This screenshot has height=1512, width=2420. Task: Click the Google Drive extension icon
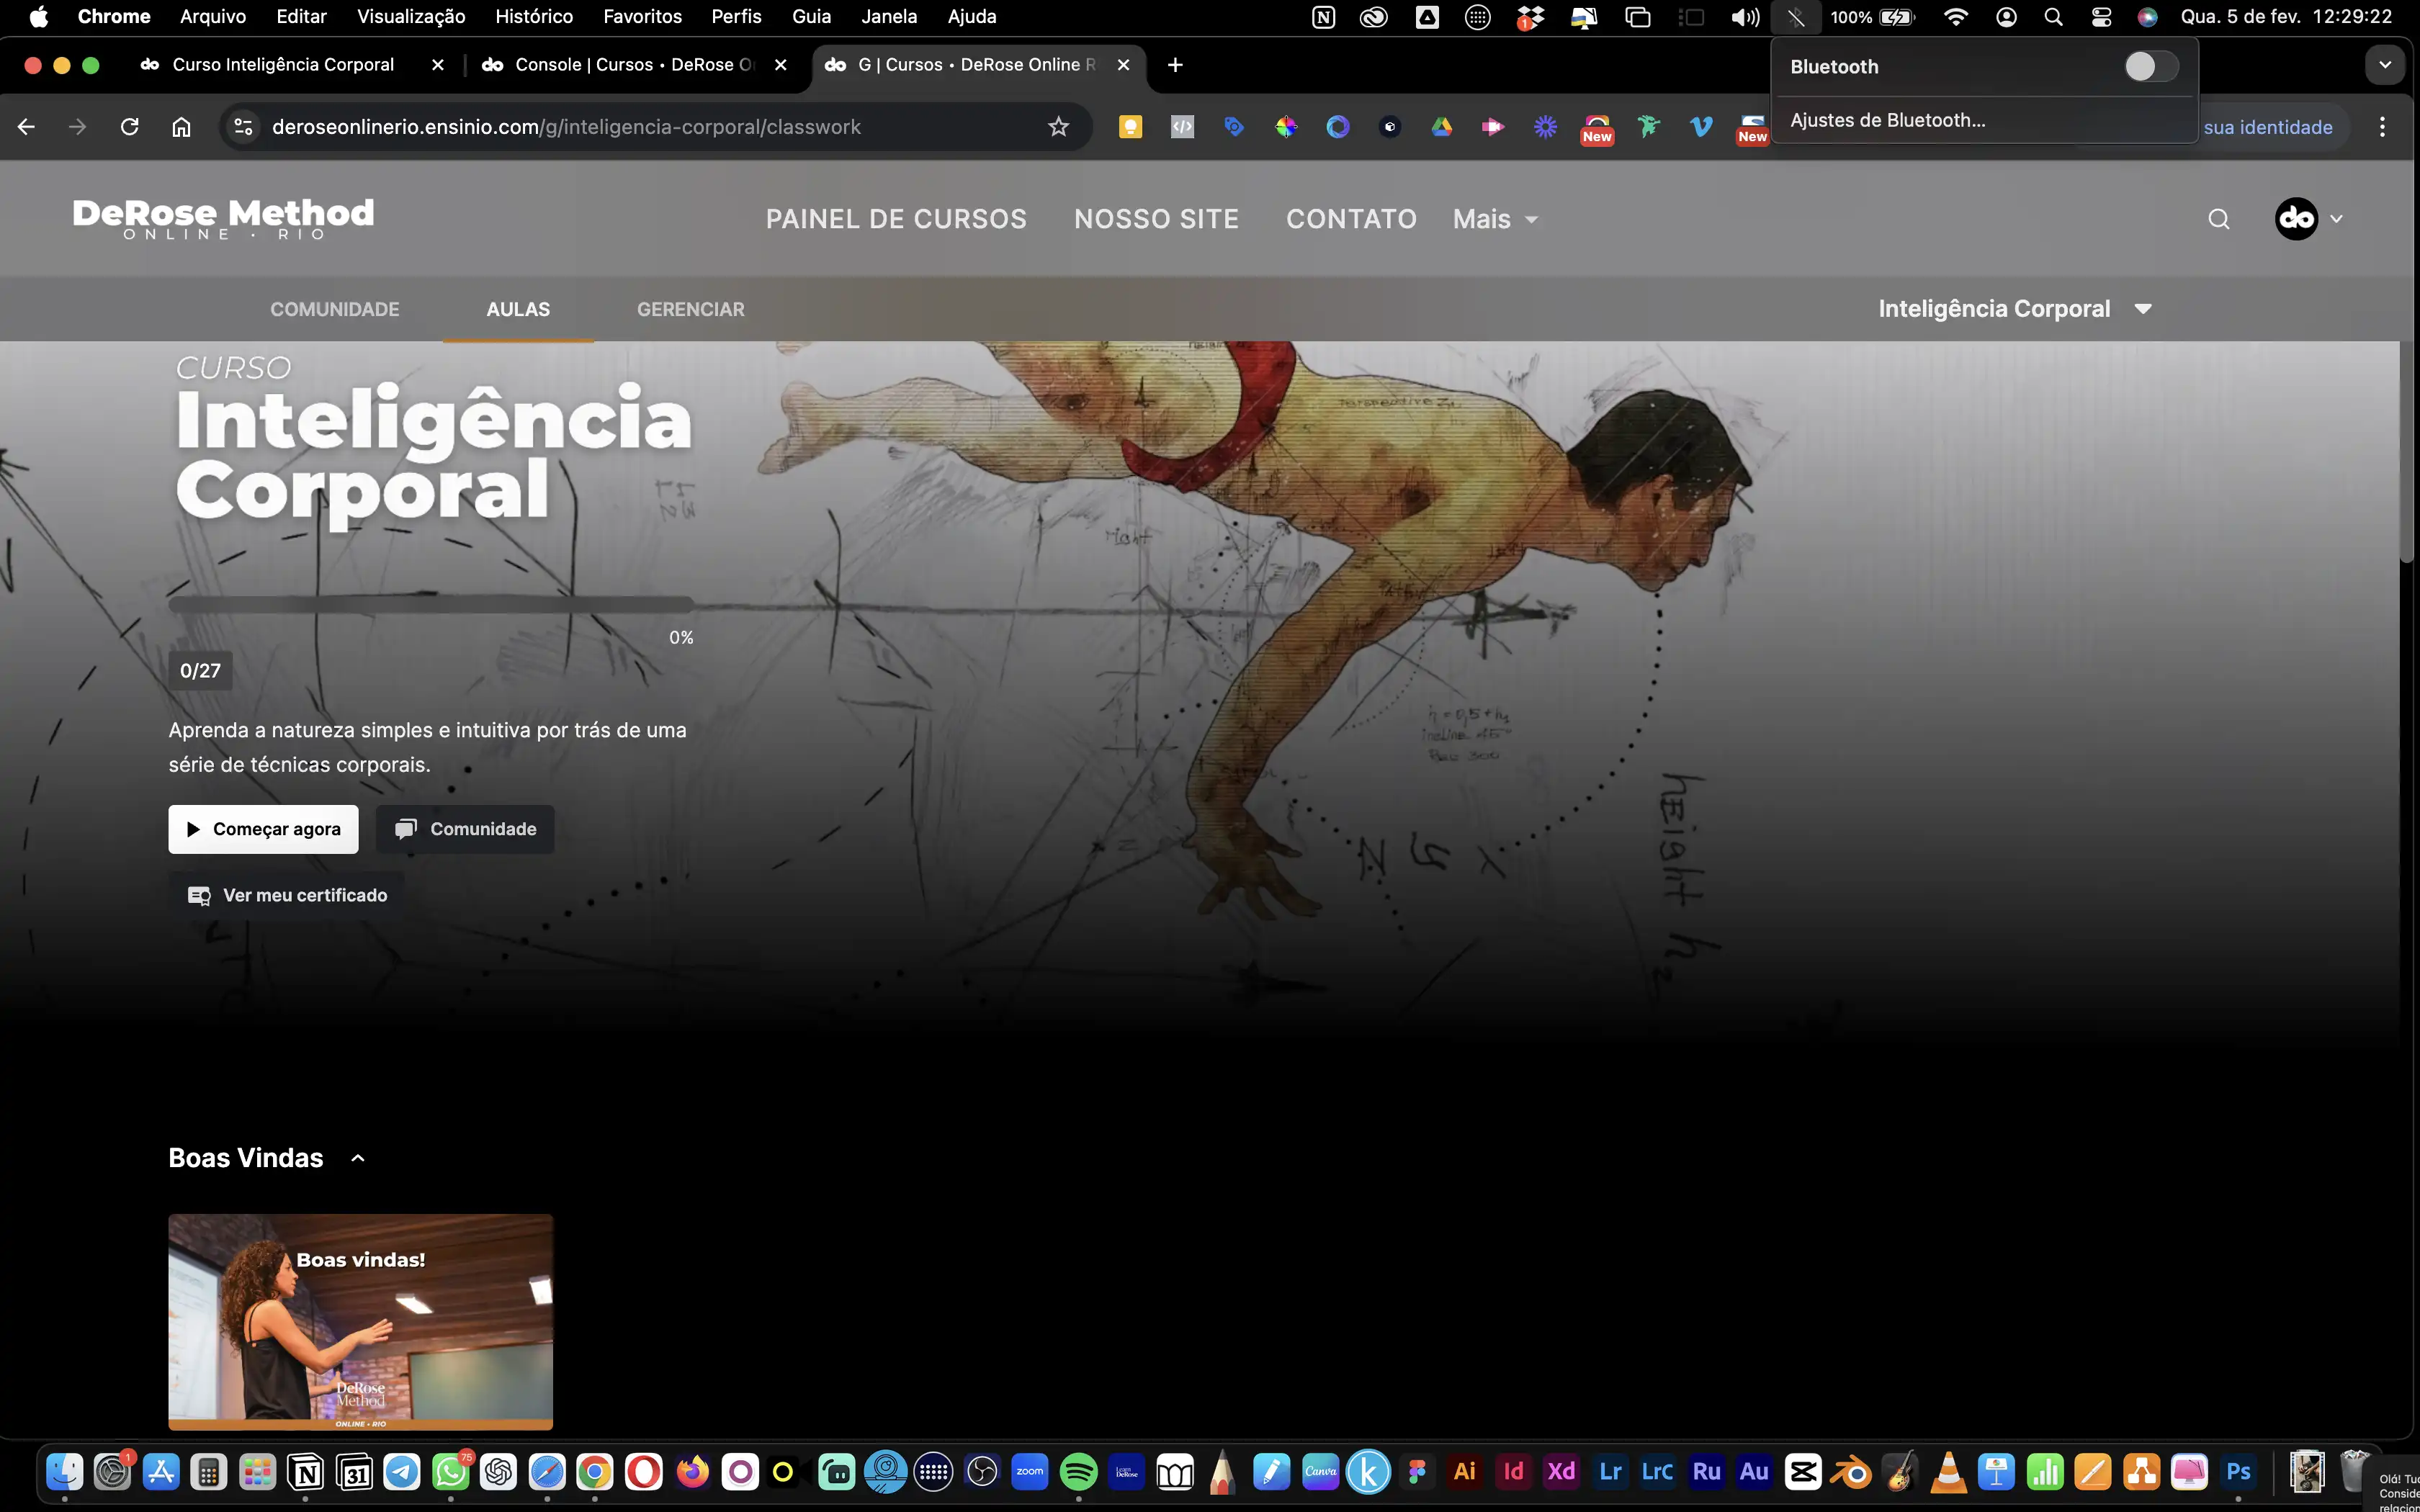pyautogui.click(x=1441, y=127)
